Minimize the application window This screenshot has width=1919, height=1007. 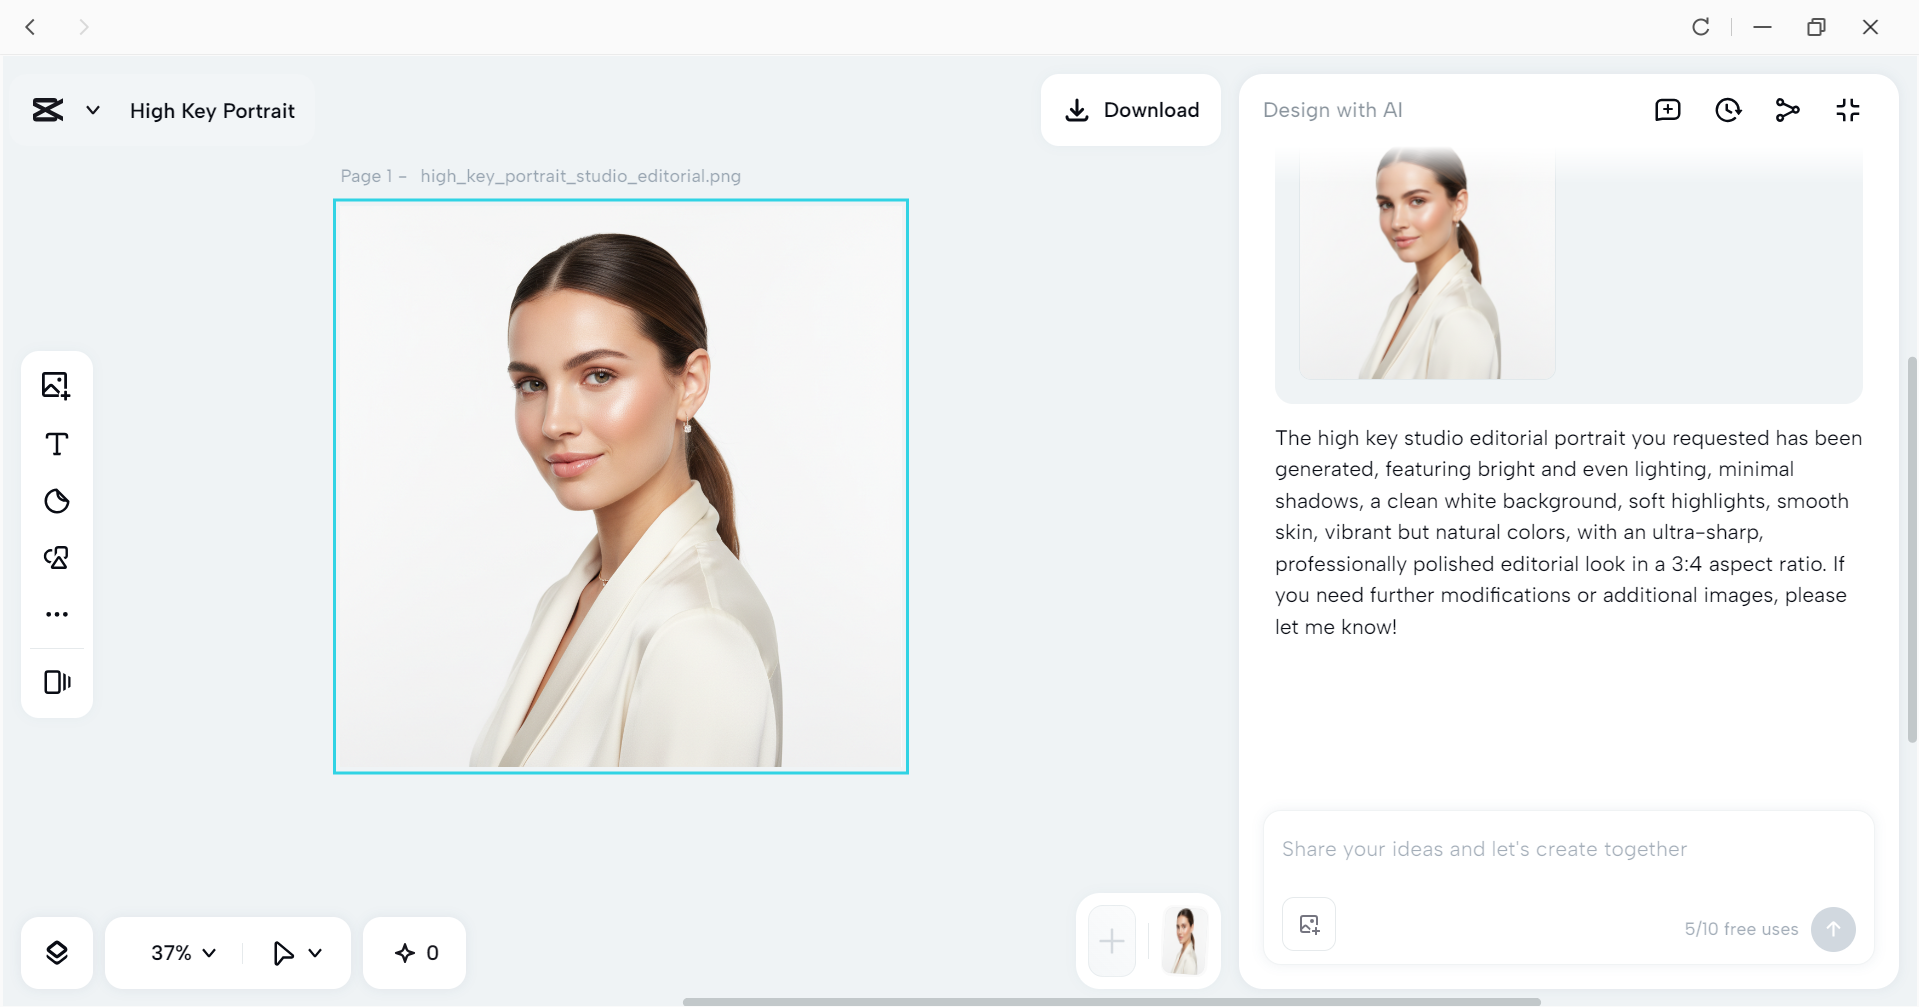pyautogui.click(x=1763, y=27)
